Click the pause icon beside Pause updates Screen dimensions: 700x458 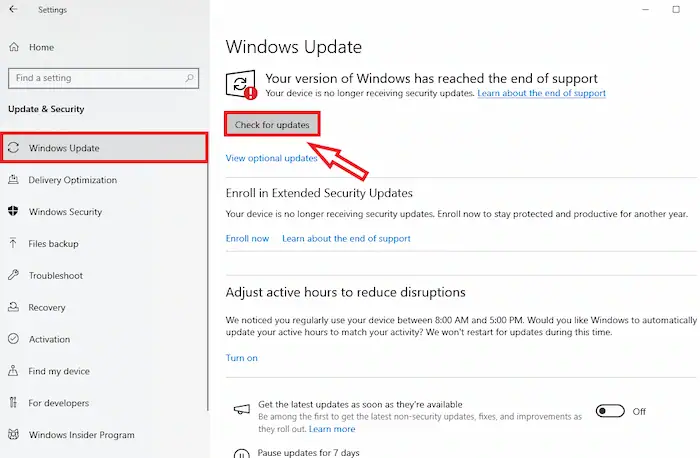click(x=242, y=453)
